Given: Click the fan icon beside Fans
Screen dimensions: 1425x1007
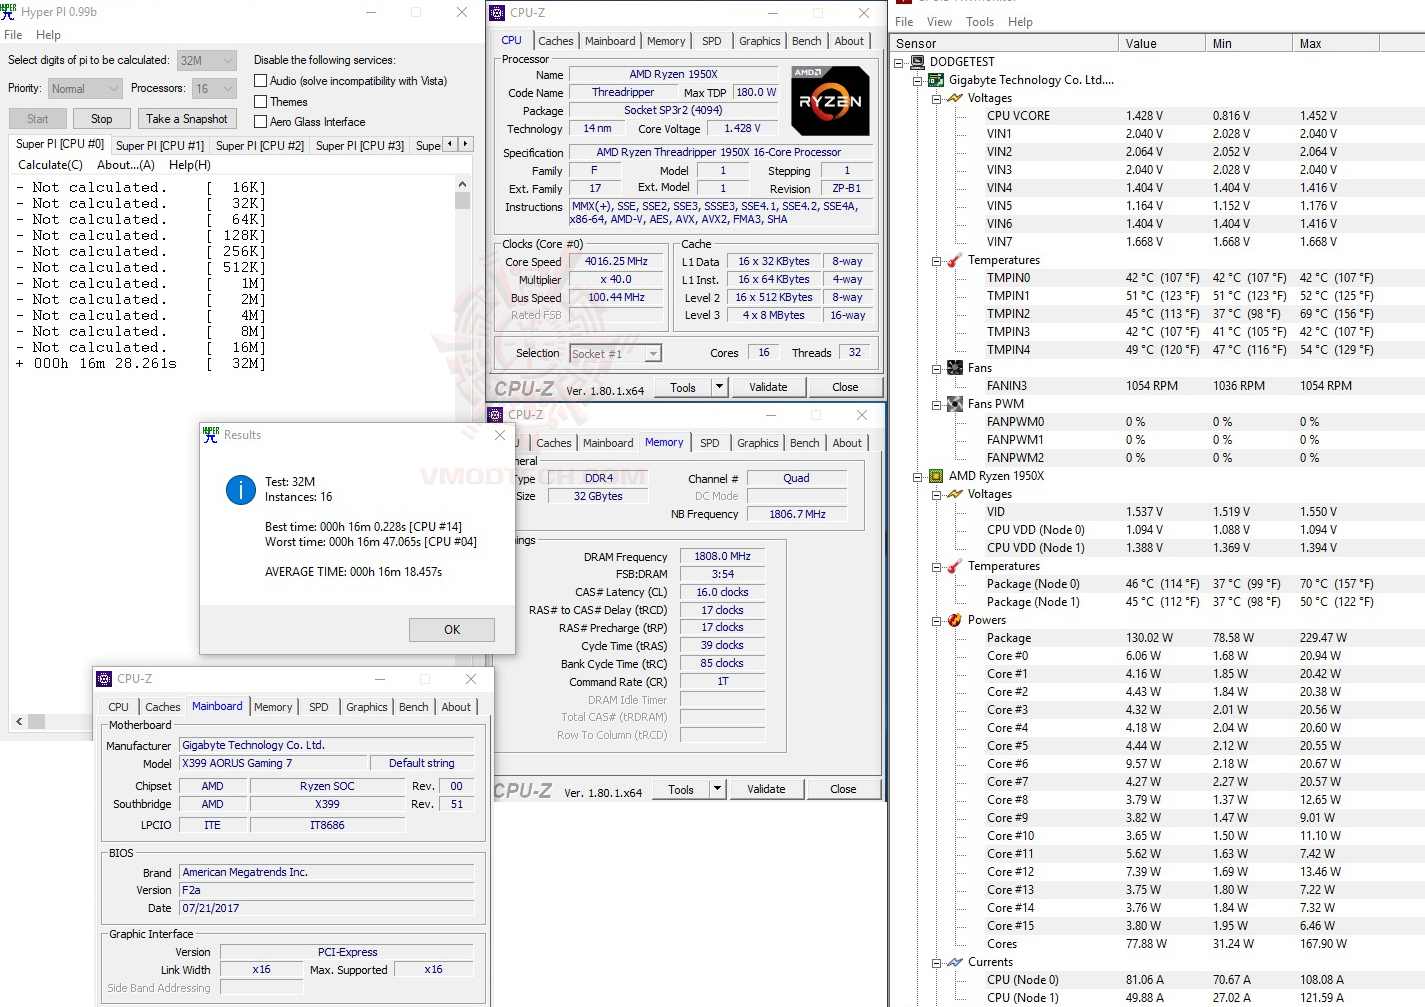Looking at the screenshot, I should point(955,368).
